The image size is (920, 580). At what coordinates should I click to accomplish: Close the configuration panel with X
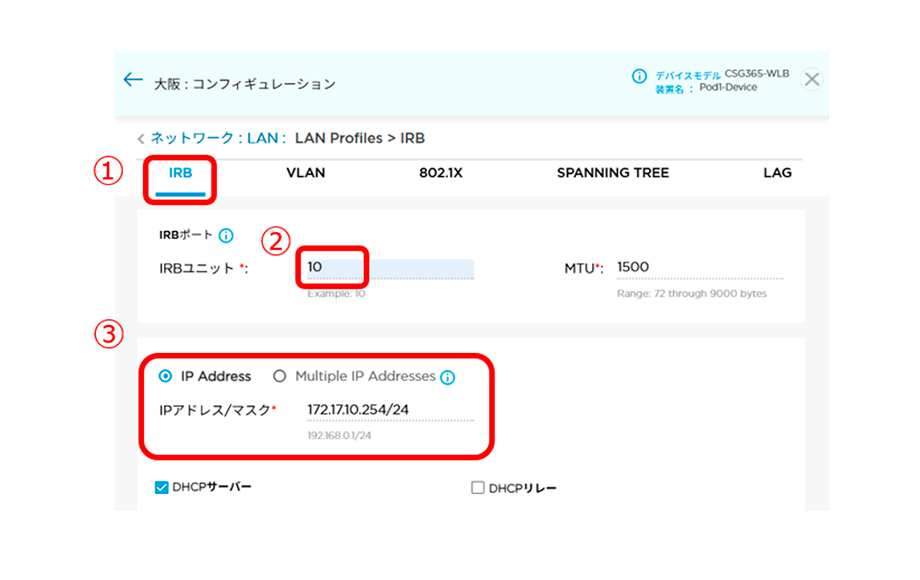pos(812,80)
